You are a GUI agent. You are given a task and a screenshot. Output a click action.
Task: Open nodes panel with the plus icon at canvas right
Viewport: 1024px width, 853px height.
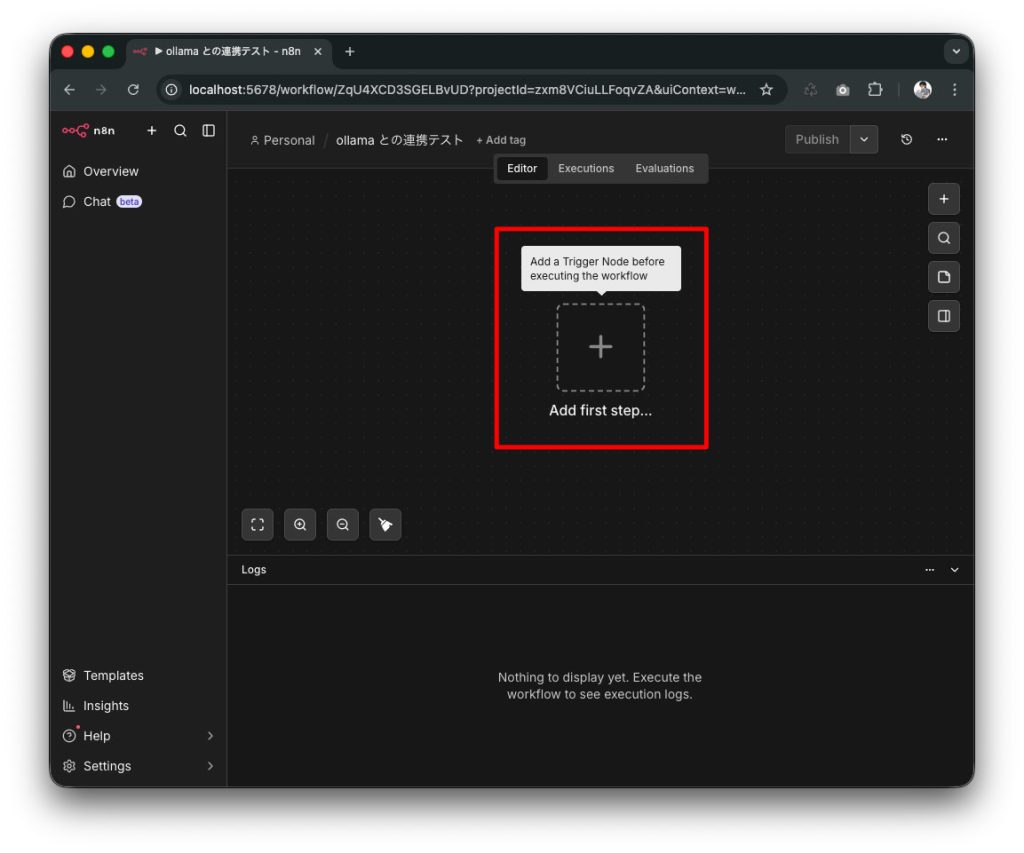[943, 199]
